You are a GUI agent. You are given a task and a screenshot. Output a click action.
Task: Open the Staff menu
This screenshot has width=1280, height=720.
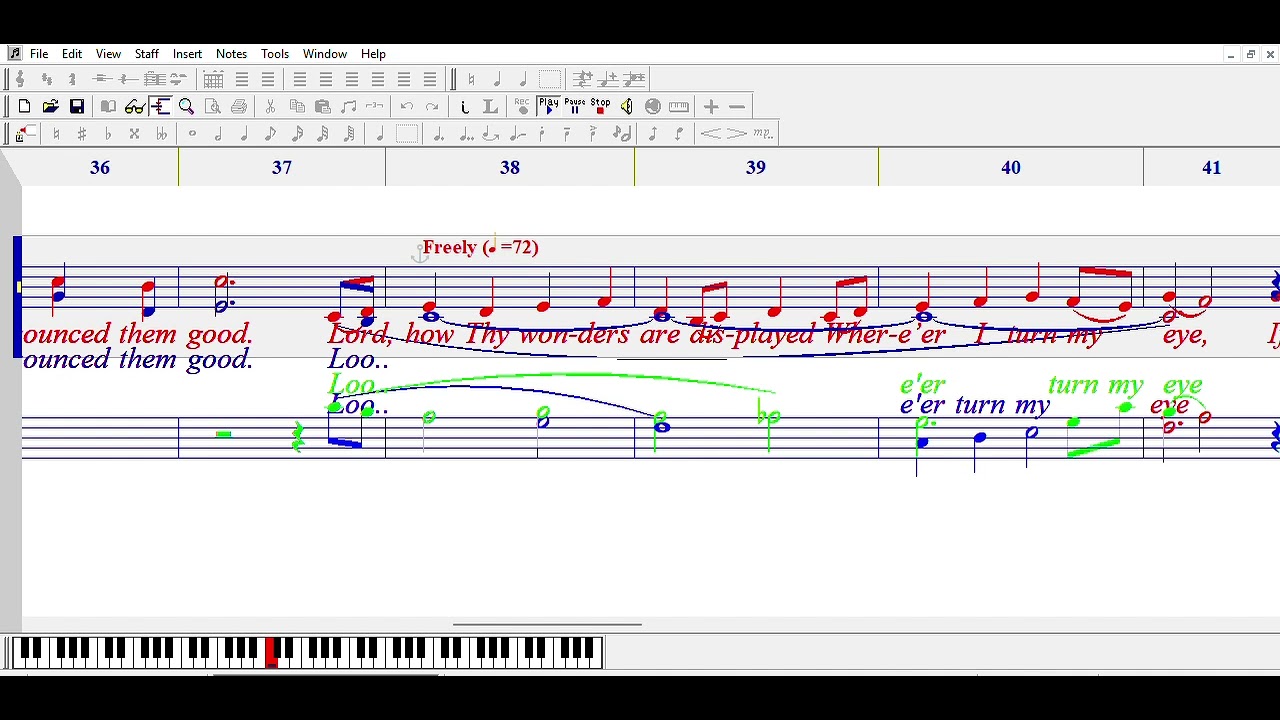click(x=147, y=54)
